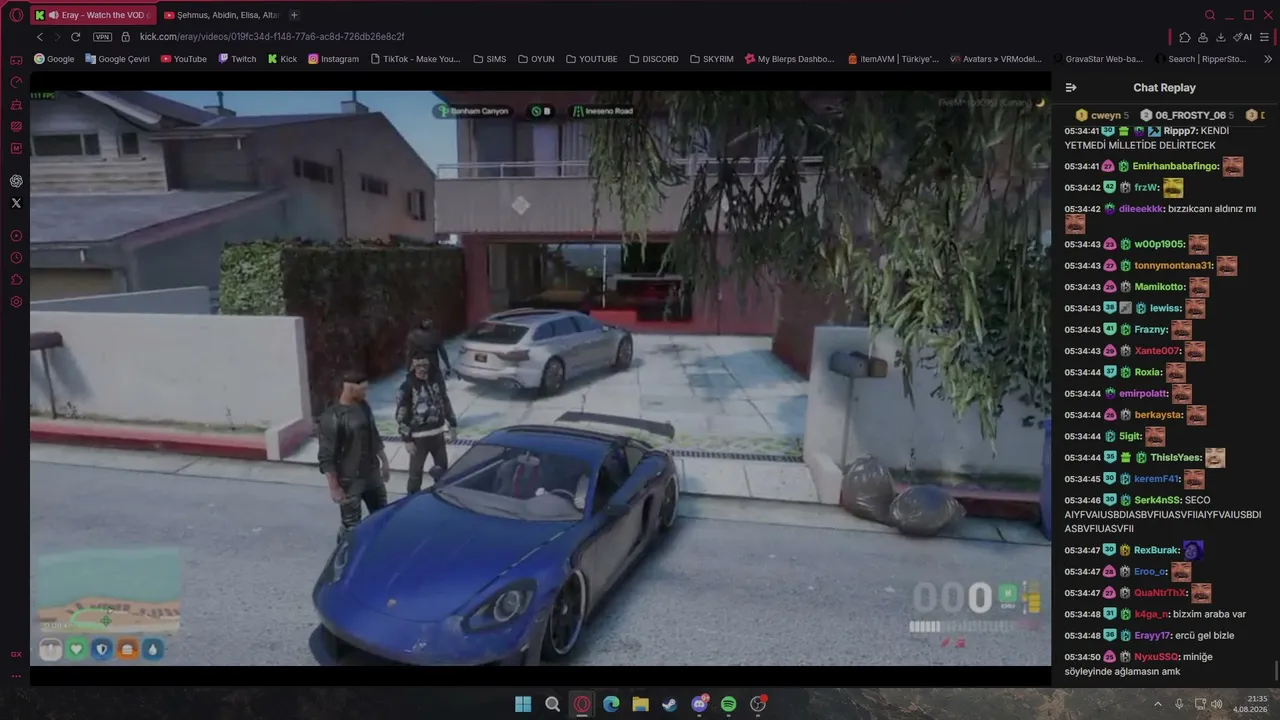The image size is (1280, 720).
Task: Open File Explorer from the taskbar
Action: [x=640, y=704]
